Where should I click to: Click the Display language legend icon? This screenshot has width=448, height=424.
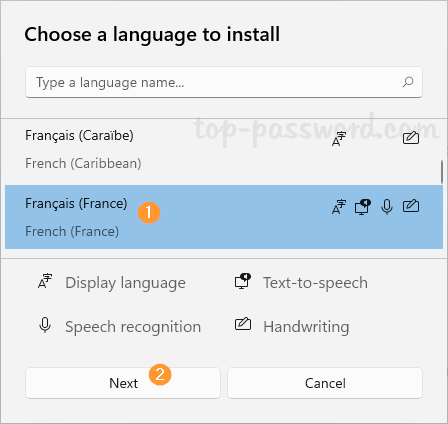click(45, 281)
